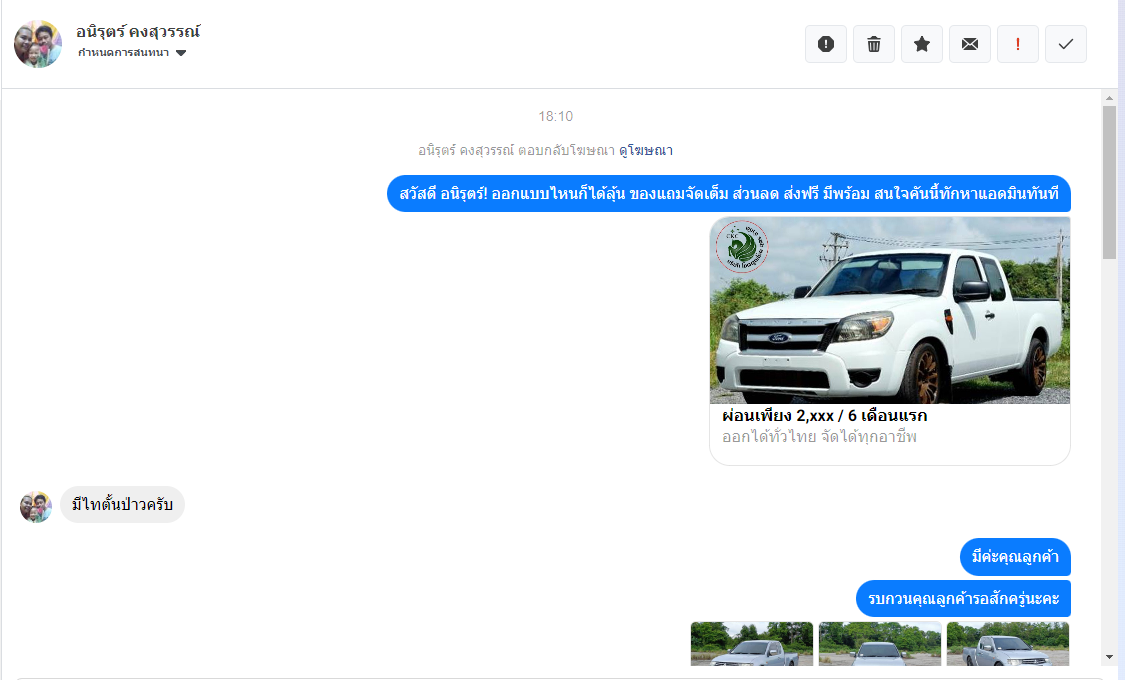The width and height of the screenshot is (1125, 680).
Task: Open third pickup photo thumbnail
Action: [1007, 644]
